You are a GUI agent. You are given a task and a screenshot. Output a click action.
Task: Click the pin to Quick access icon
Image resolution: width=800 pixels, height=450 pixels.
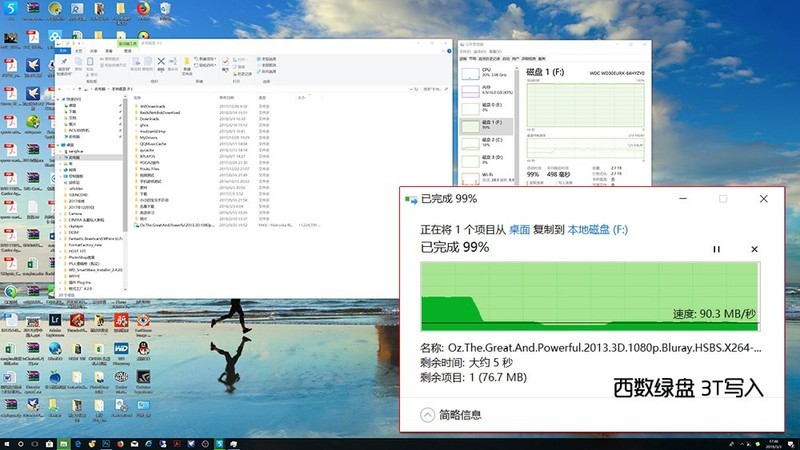click(64, 62)
